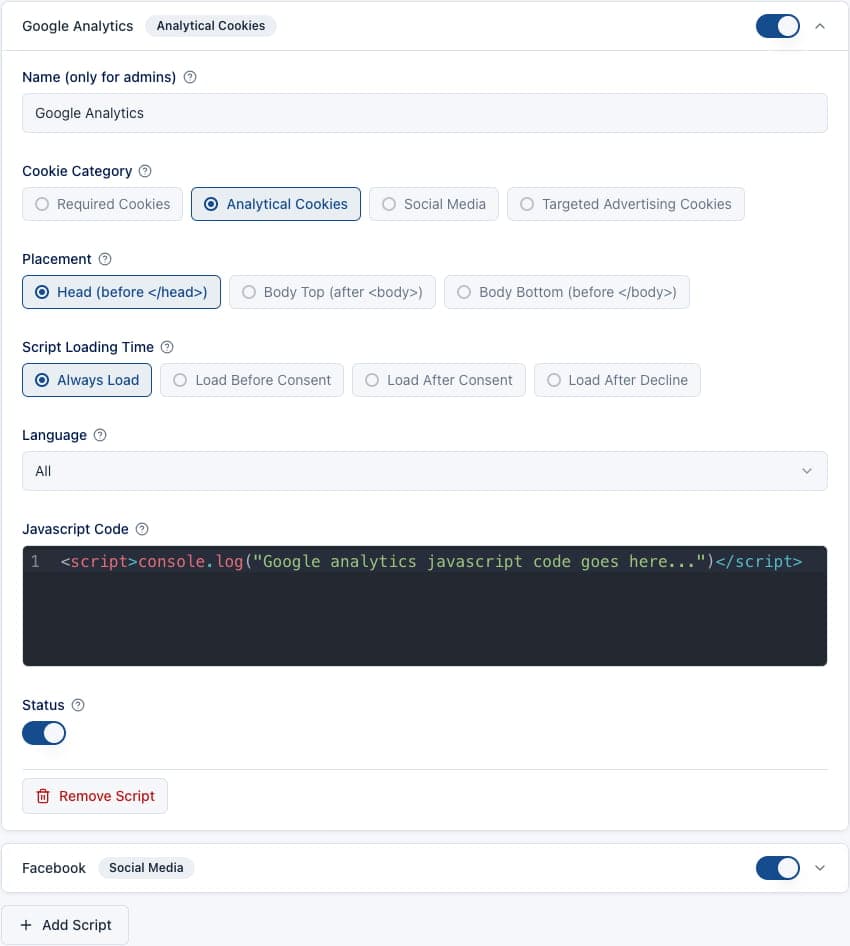
Task: Click help icon next to Name field
Action: 190,77
